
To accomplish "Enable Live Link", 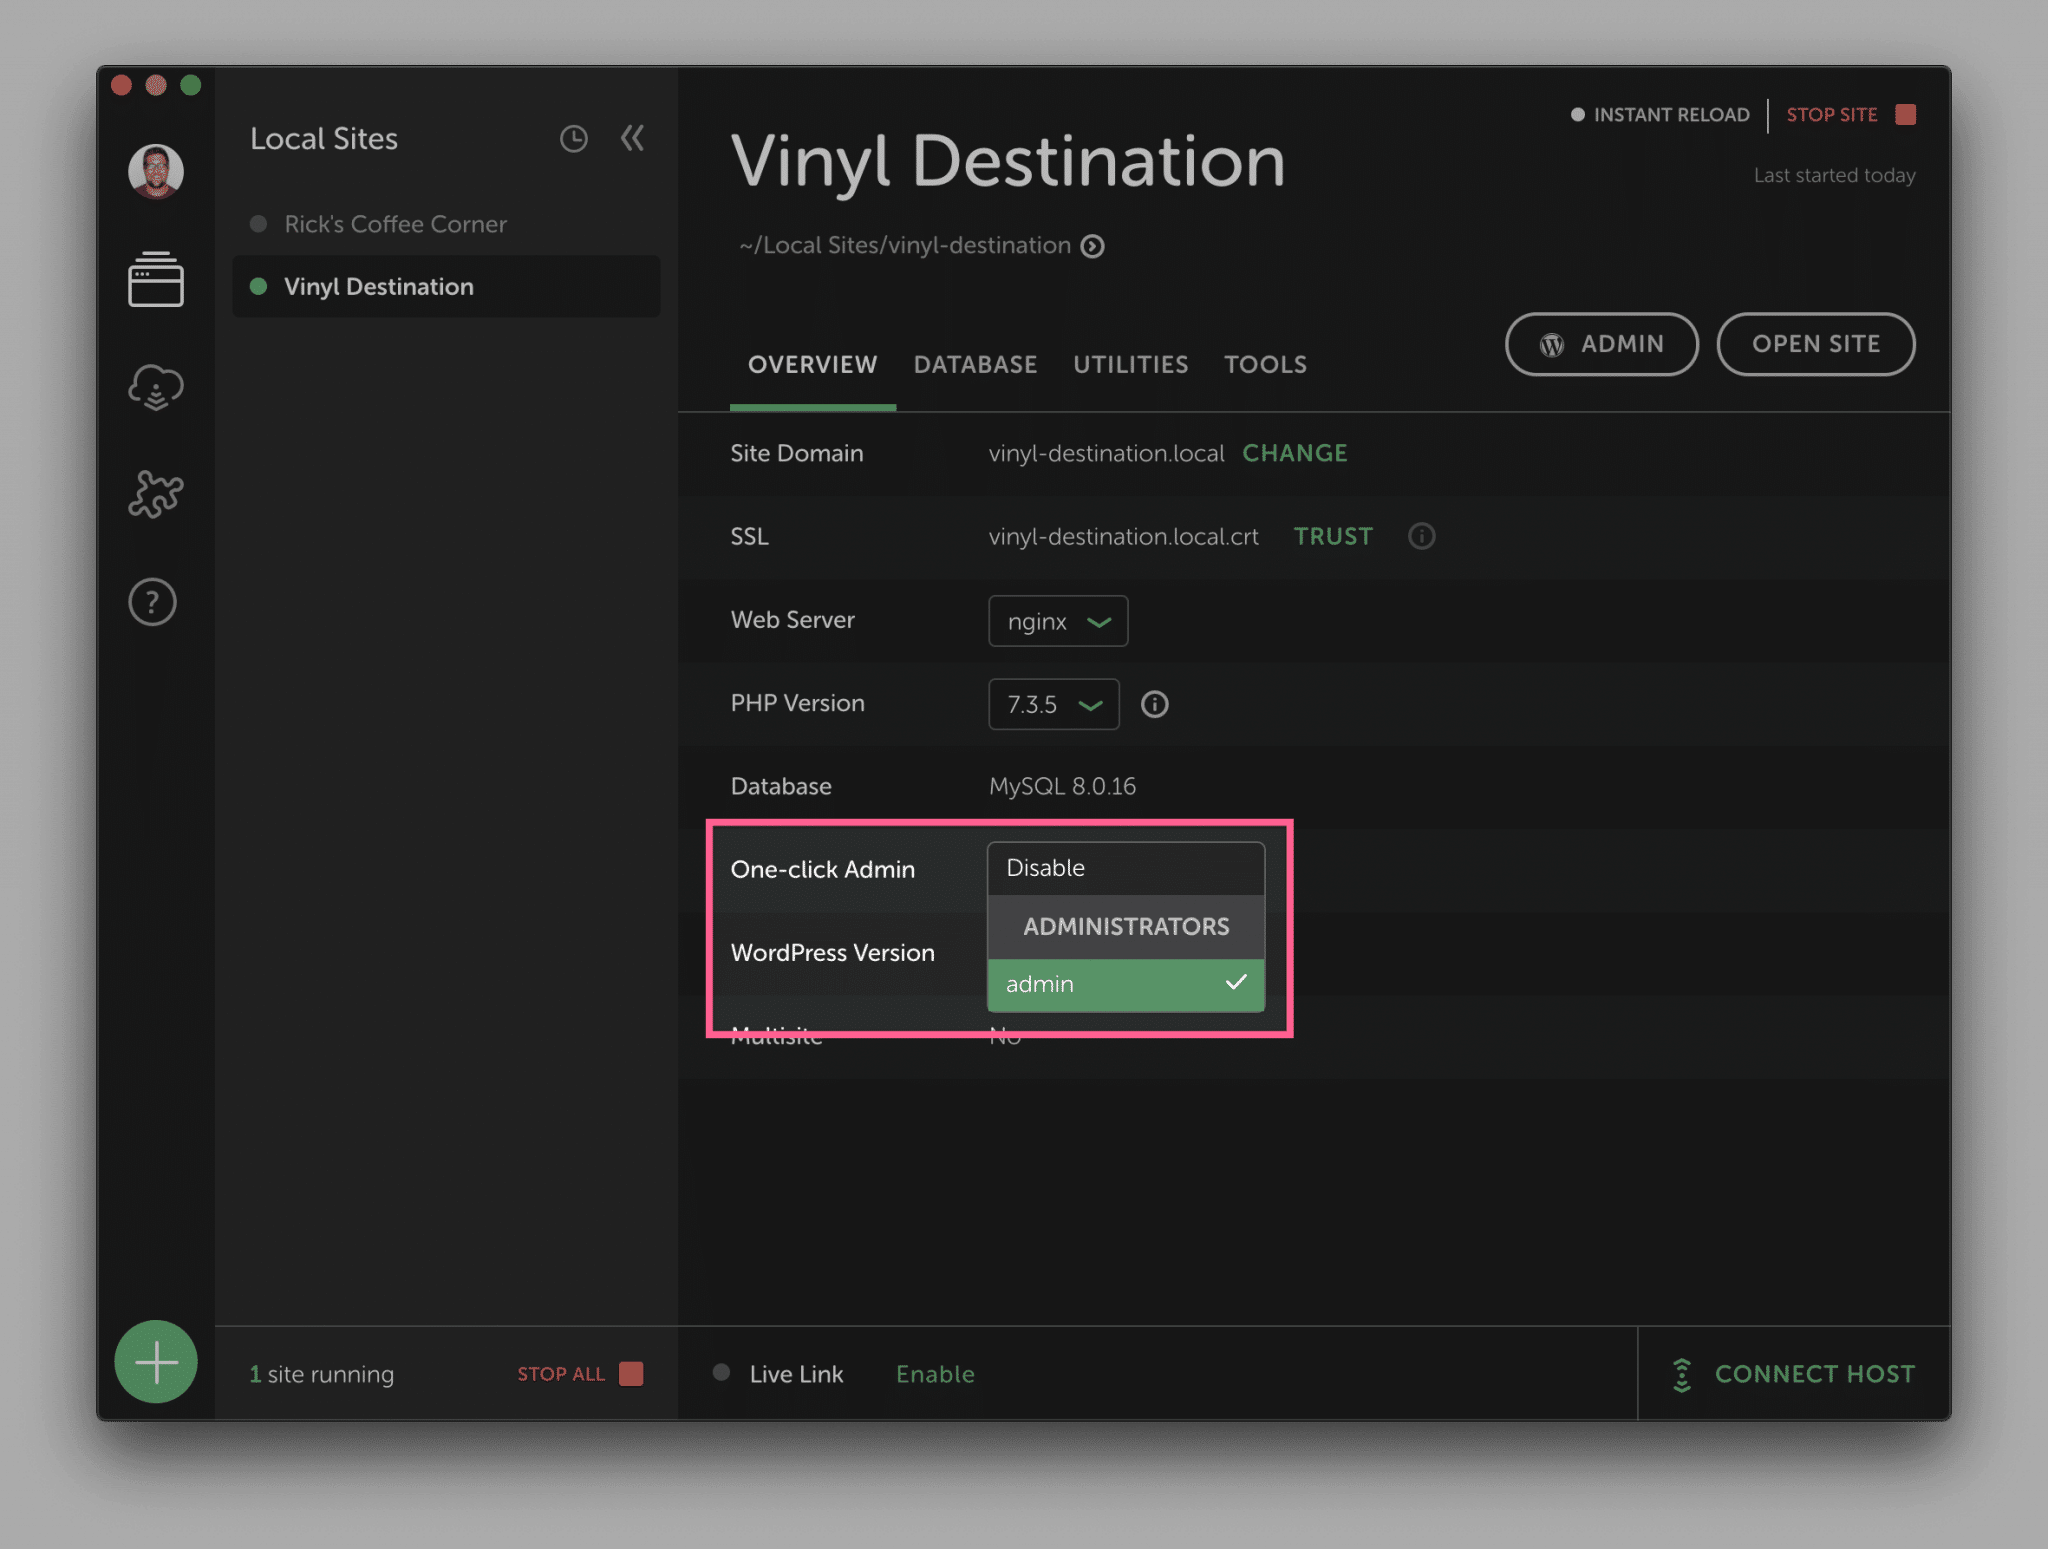I will (935, 1374).
